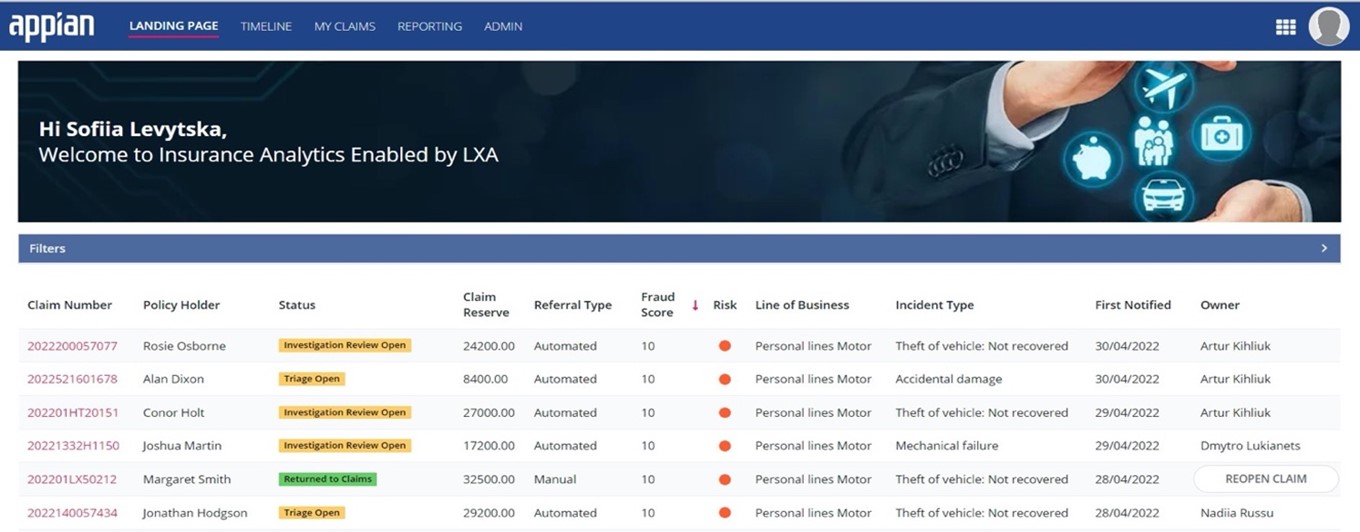Go to the Reporting tab
The image size is (1360, 532).
pos(429,27)
